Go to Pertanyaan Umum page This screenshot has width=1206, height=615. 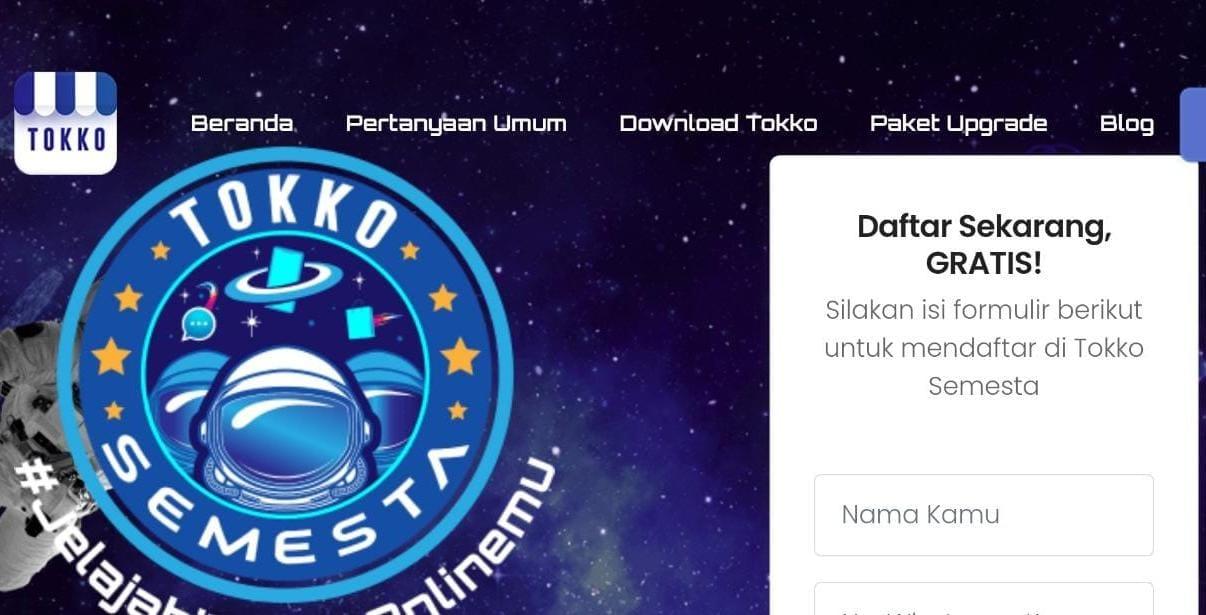point(456,123)
